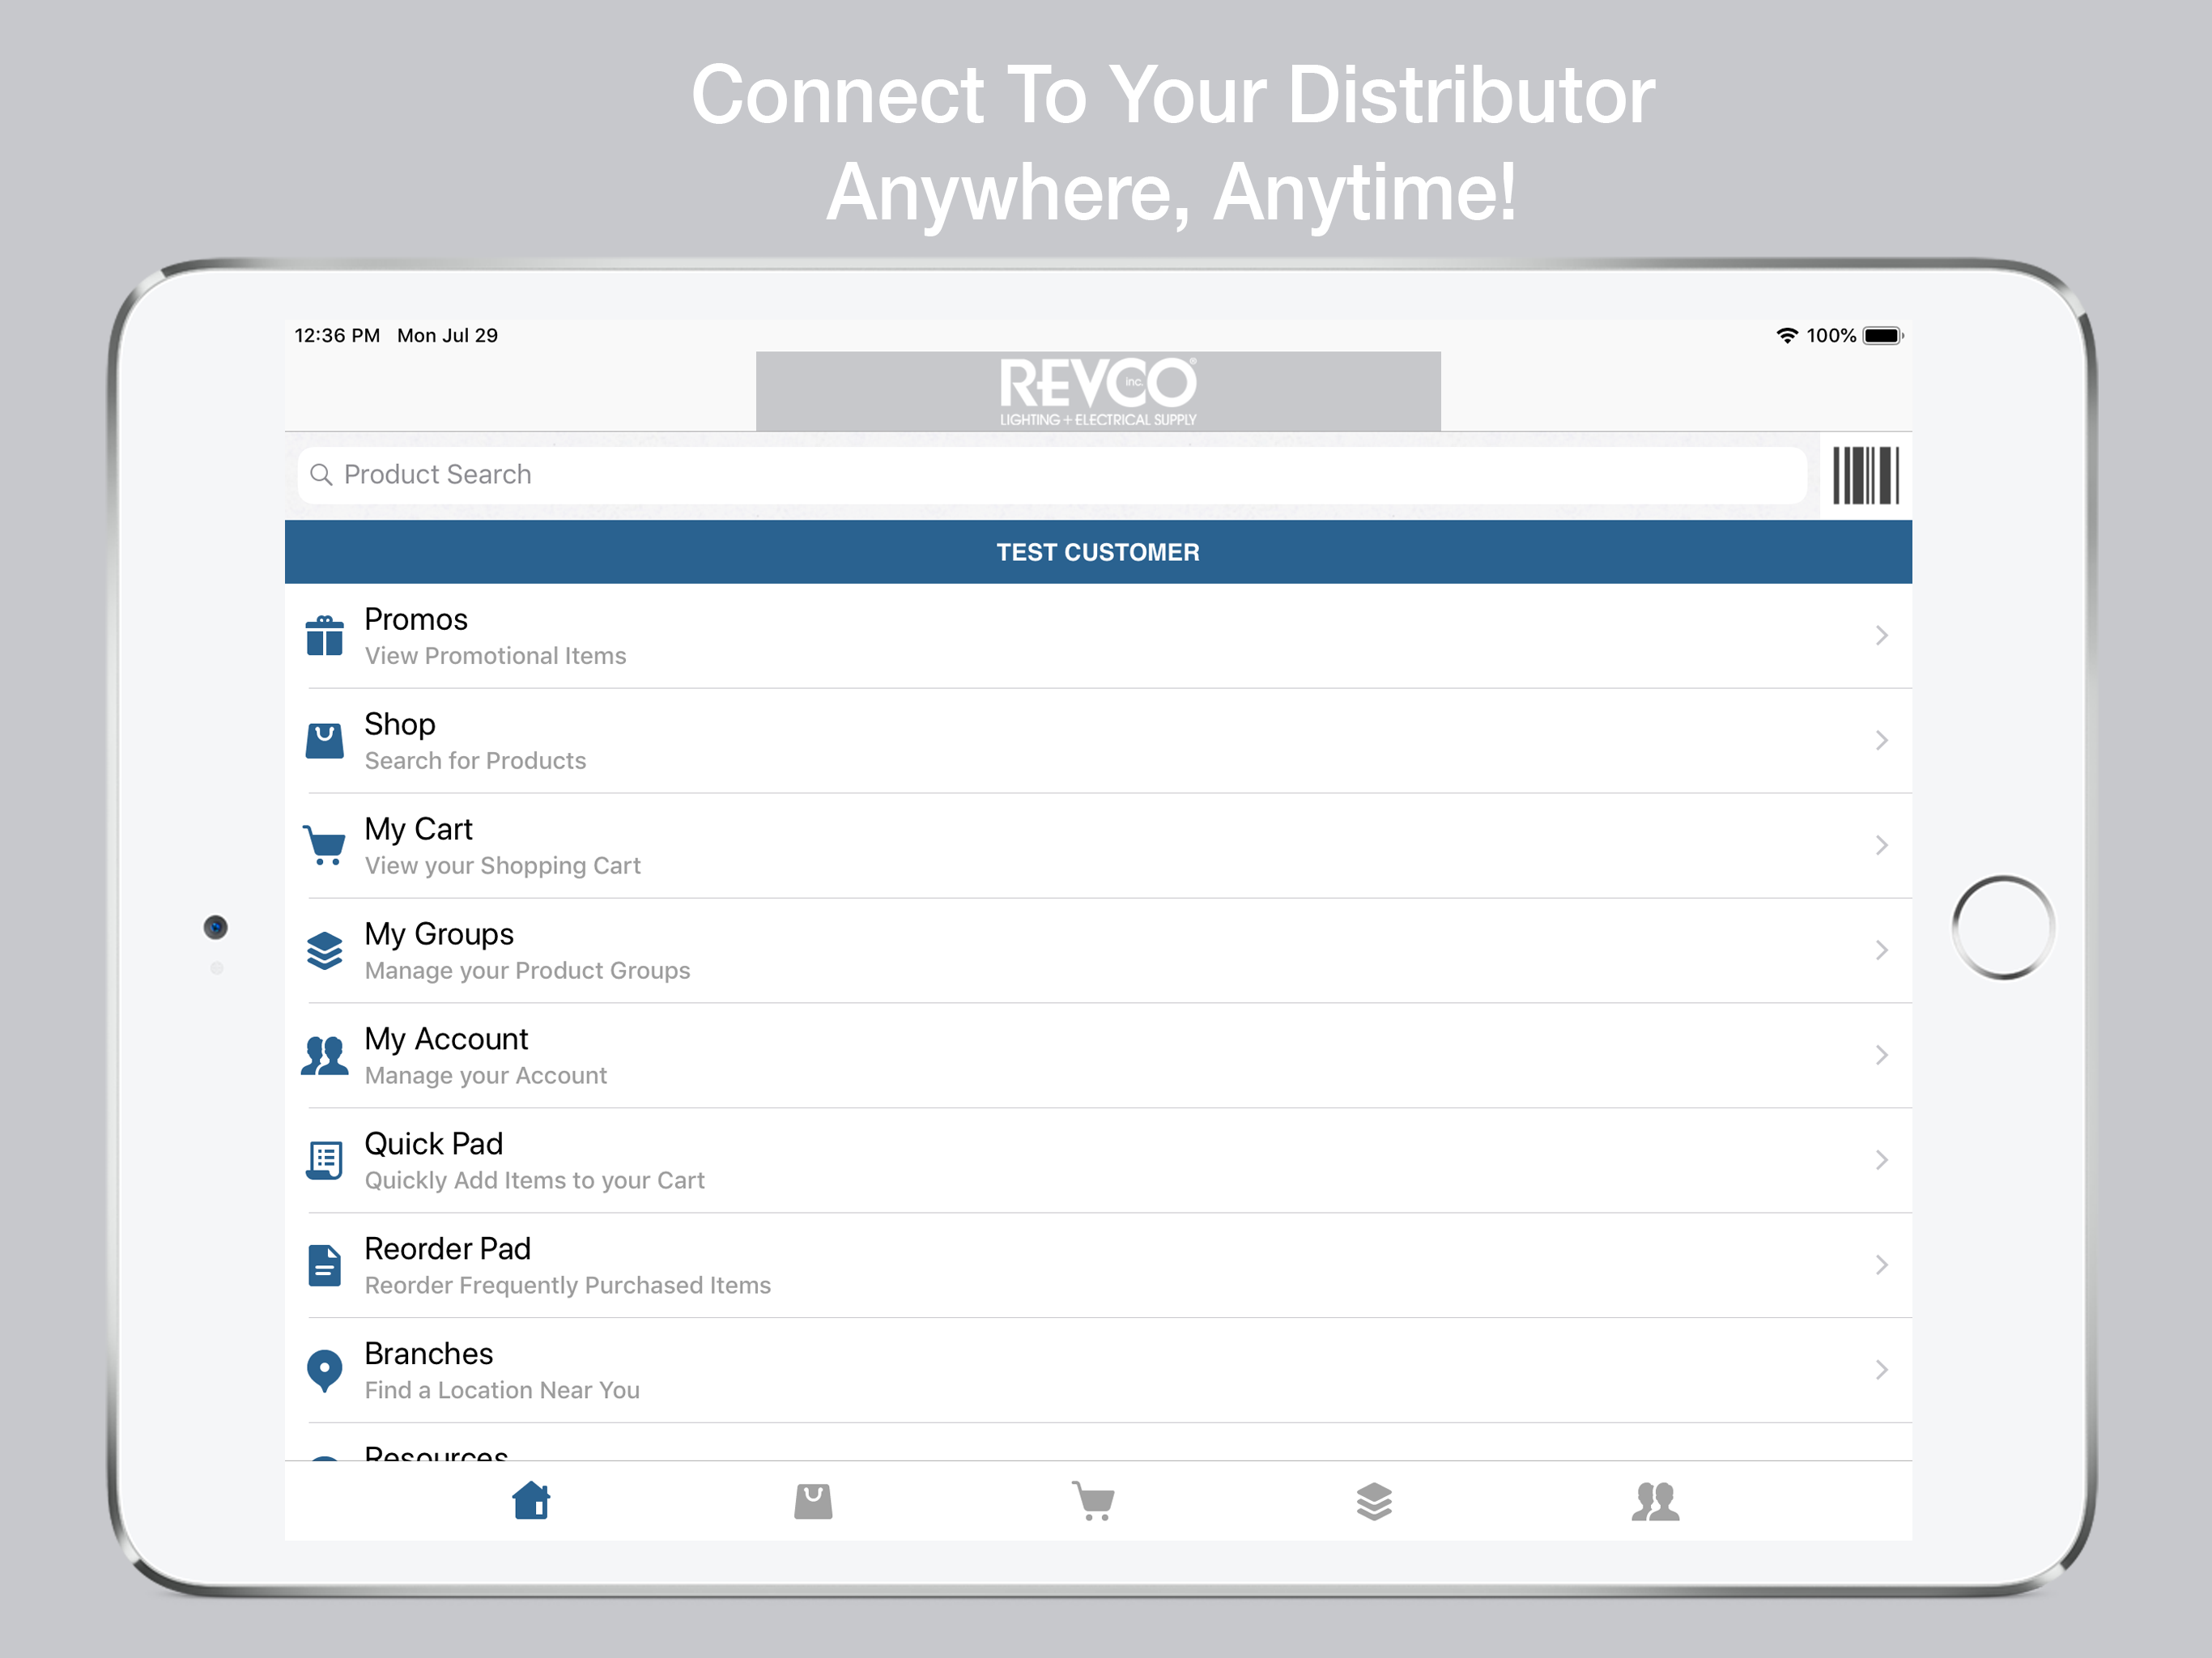Open the Reorder Pad title text

(x=447, y=1249)
